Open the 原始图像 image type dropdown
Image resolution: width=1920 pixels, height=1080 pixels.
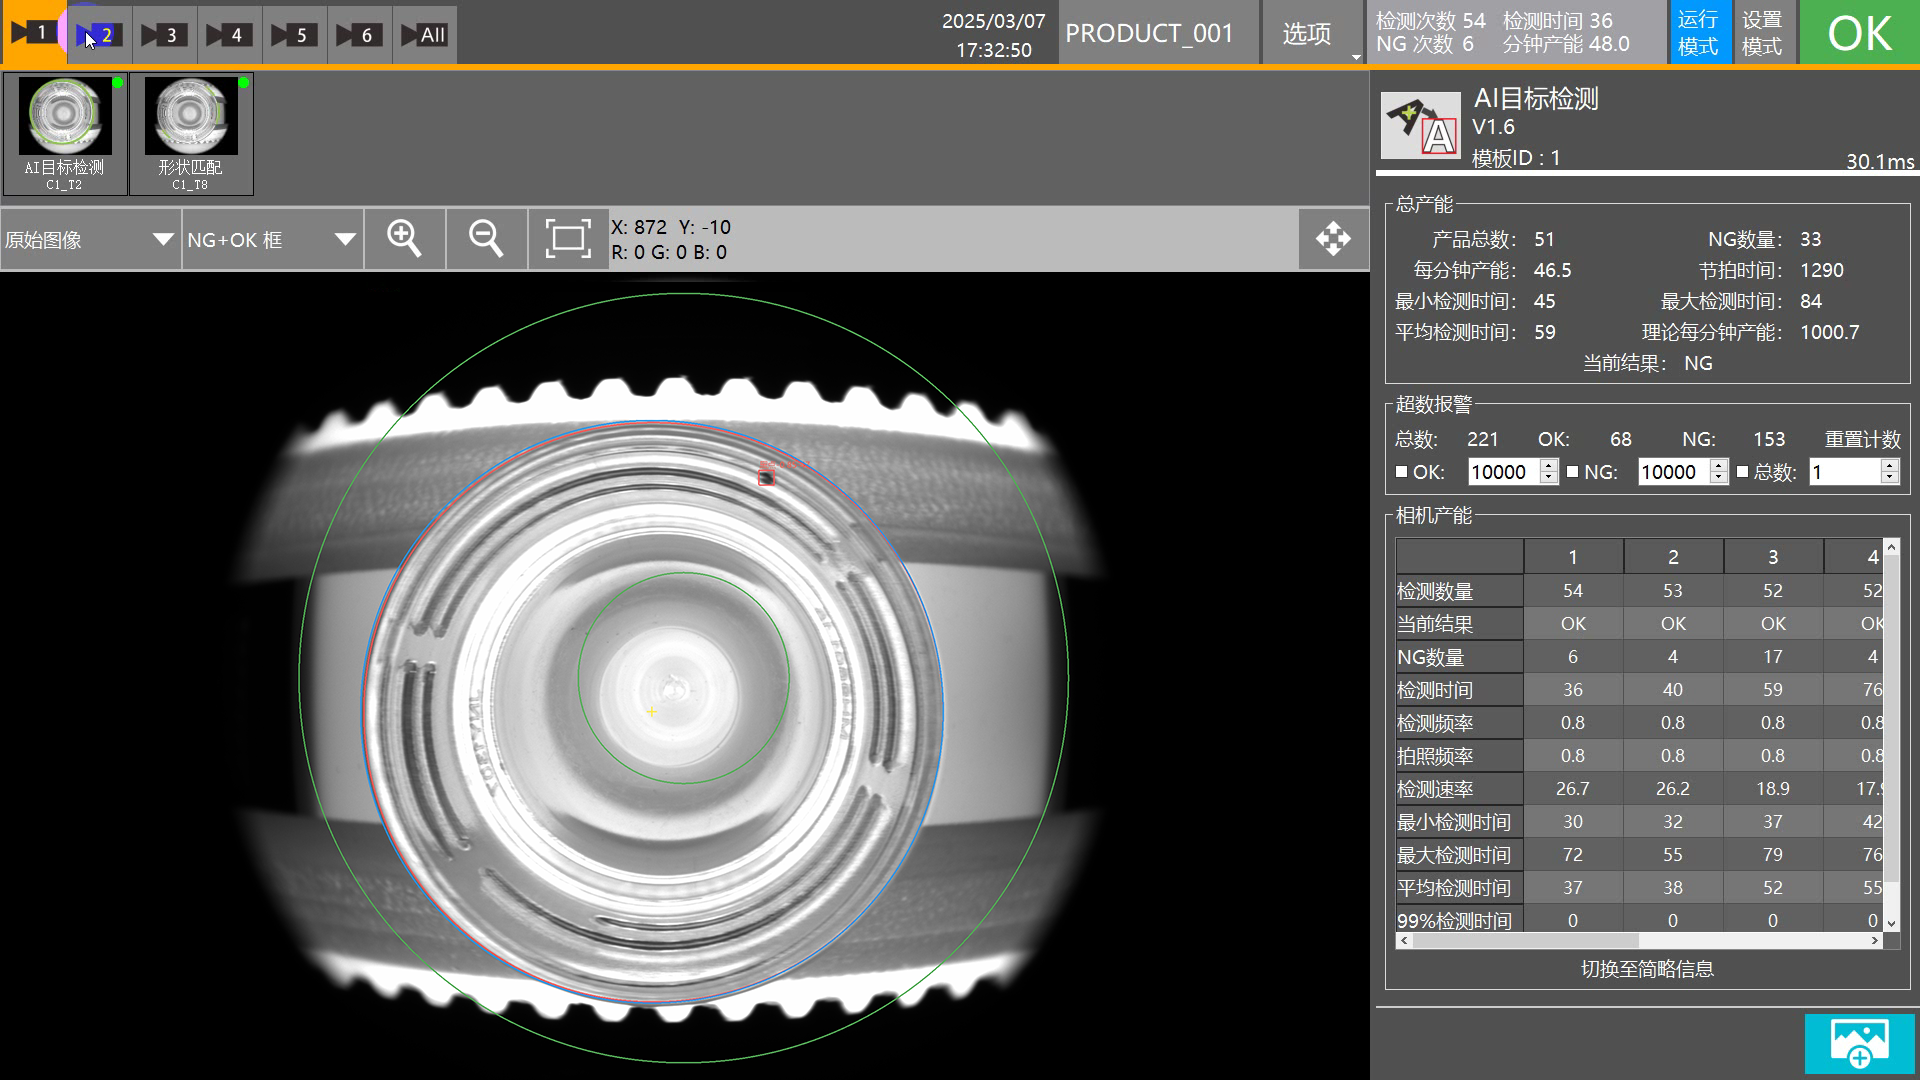click(90, 240)
